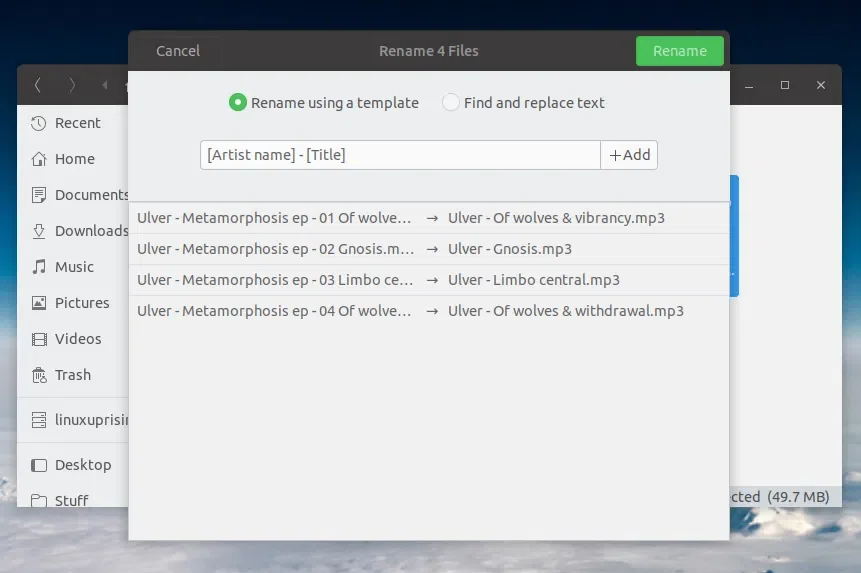Select the Gnosis.mp3 rename preview row
This screenshot has width=861, height=573.
(x=428, y=249)
